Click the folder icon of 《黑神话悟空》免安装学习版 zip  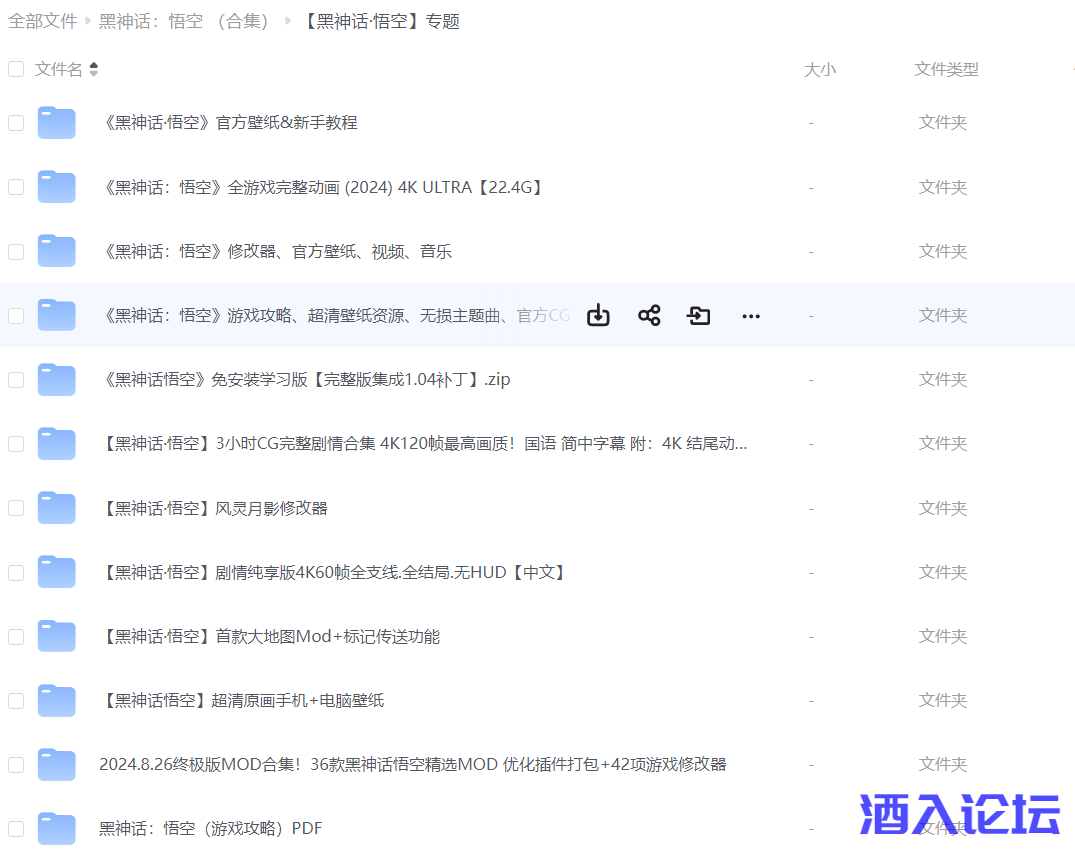[57, 379]
